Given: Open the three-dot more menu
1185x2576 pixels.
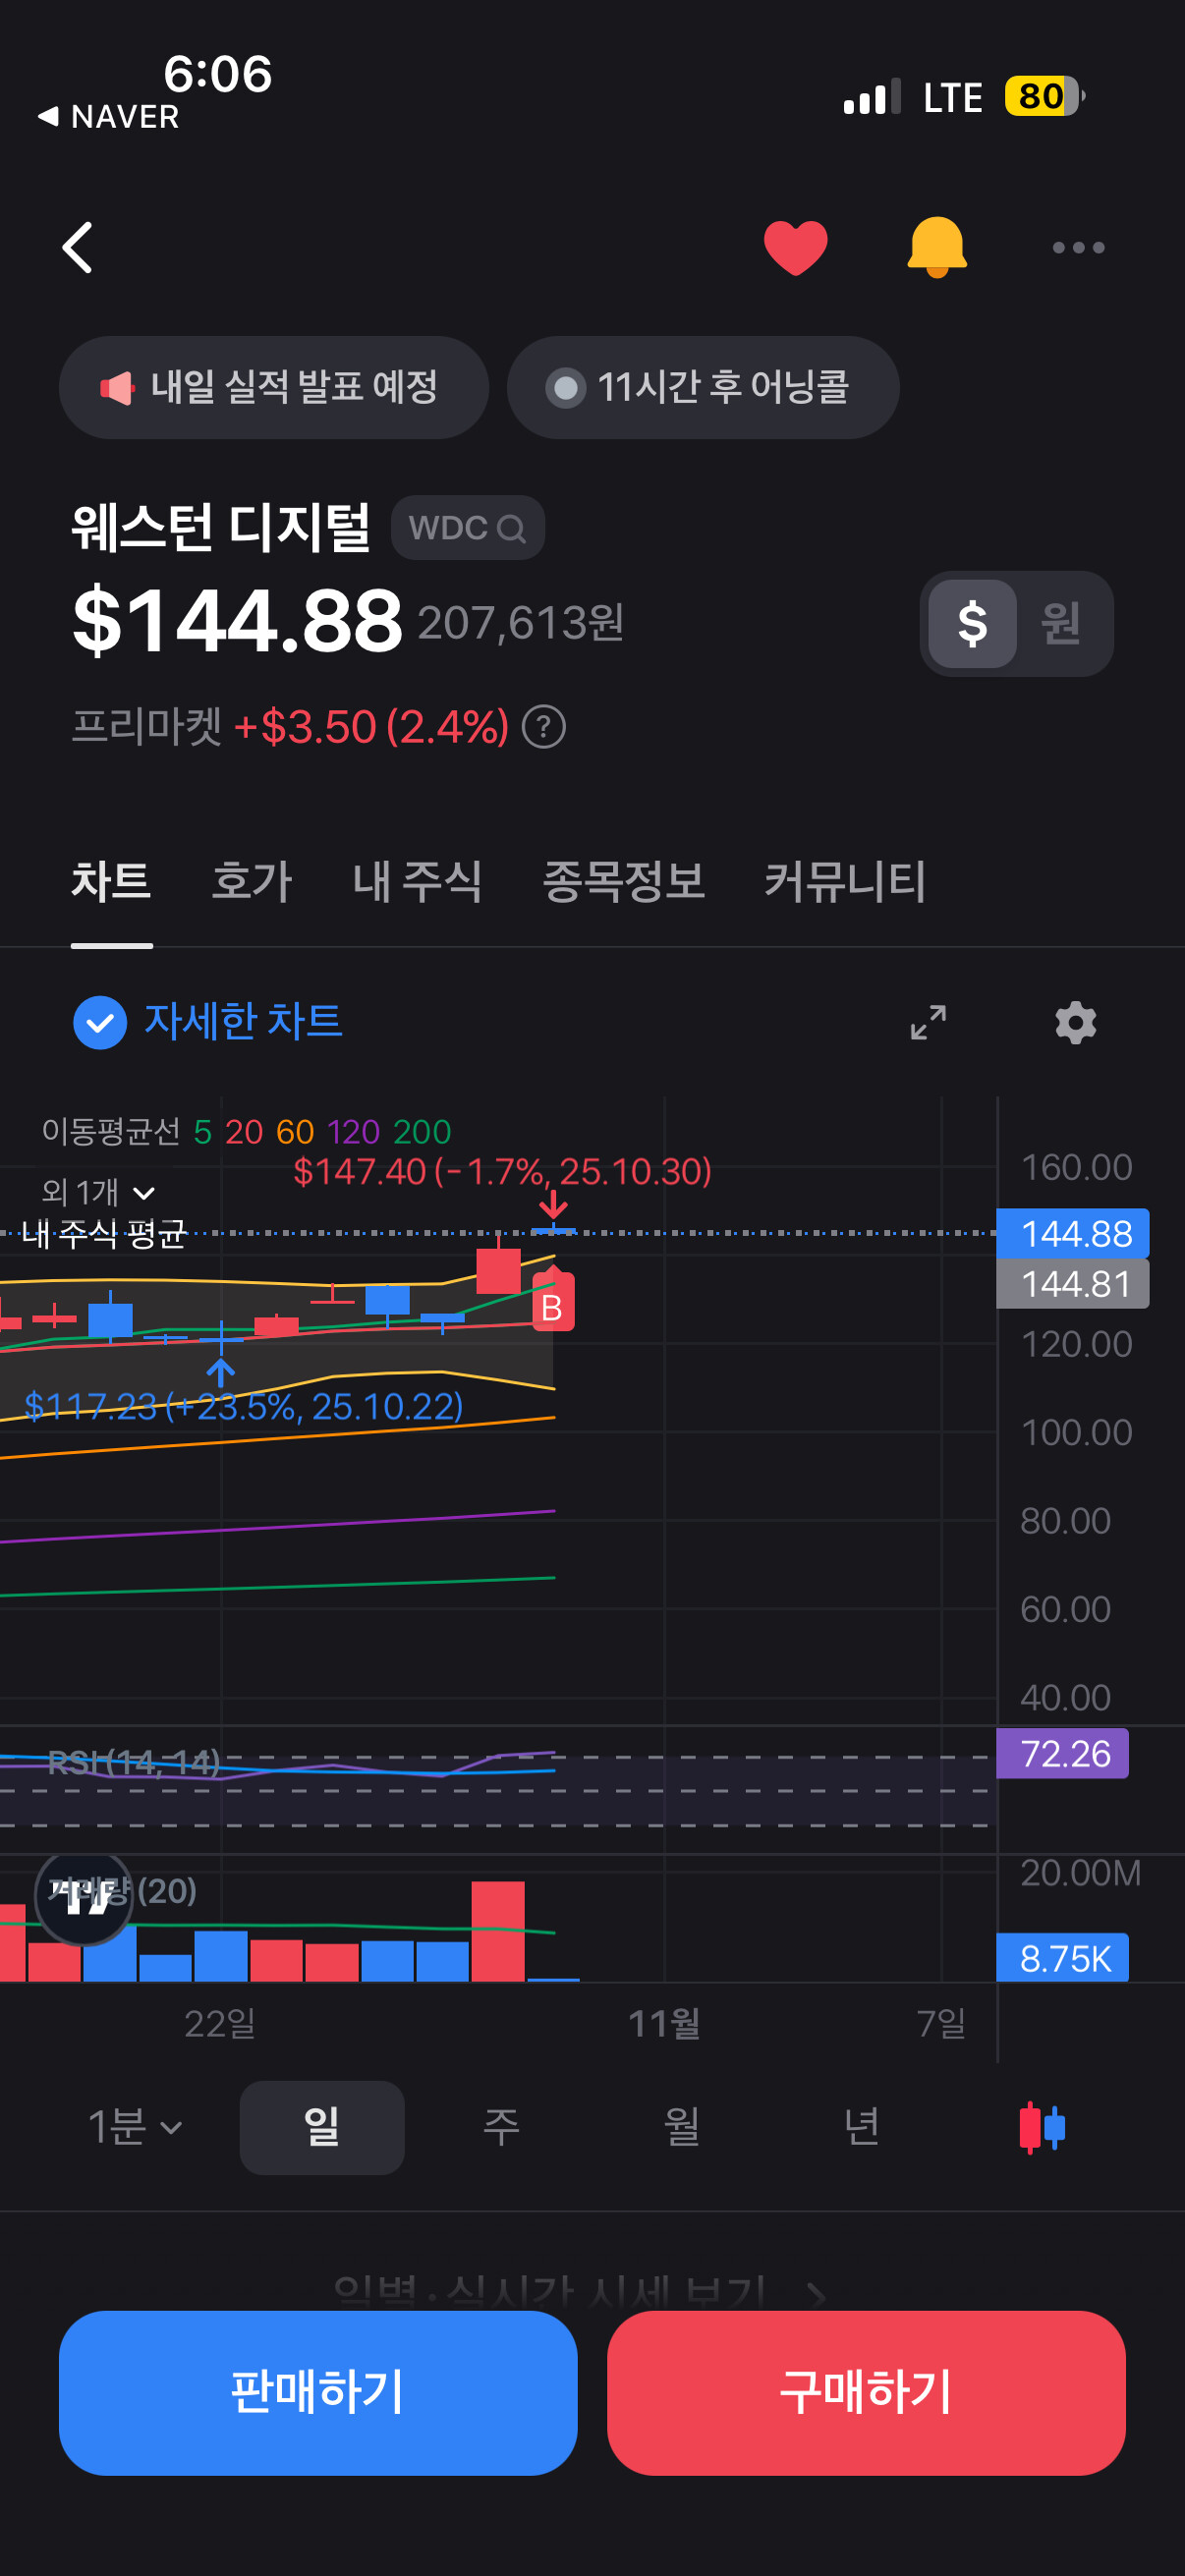Looking at the screenshot, I should [x=1078, y=247].
